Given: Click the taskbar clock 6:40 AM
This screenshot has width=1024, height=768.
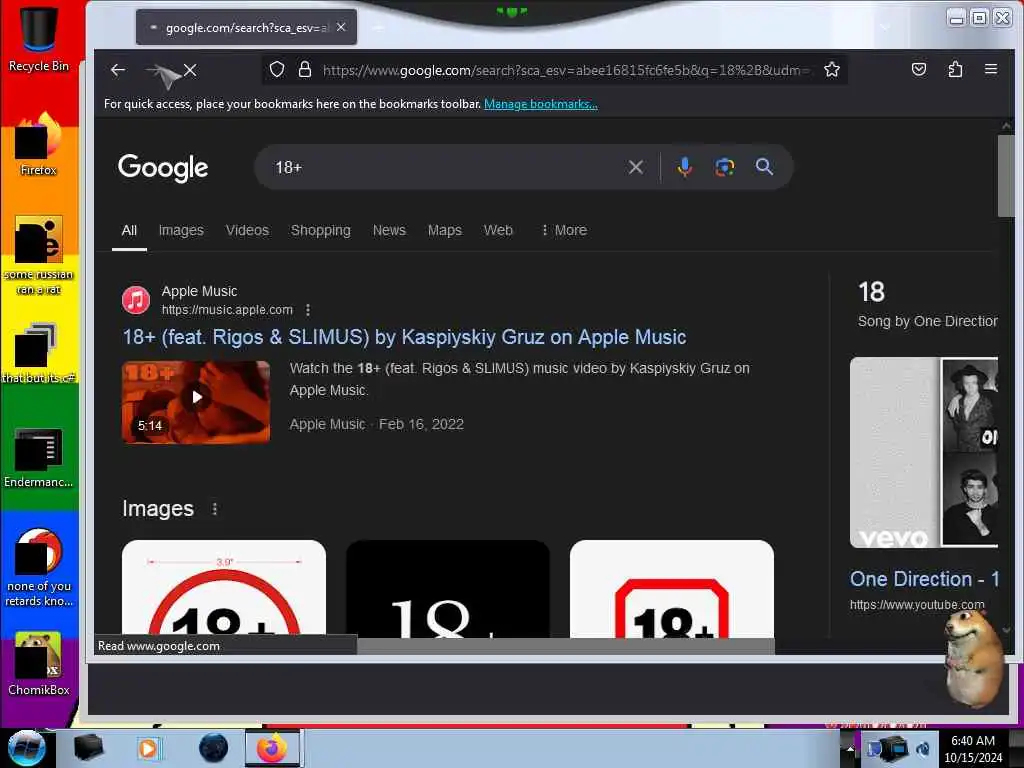Looking at the screenshot, I should click(973, 741).
